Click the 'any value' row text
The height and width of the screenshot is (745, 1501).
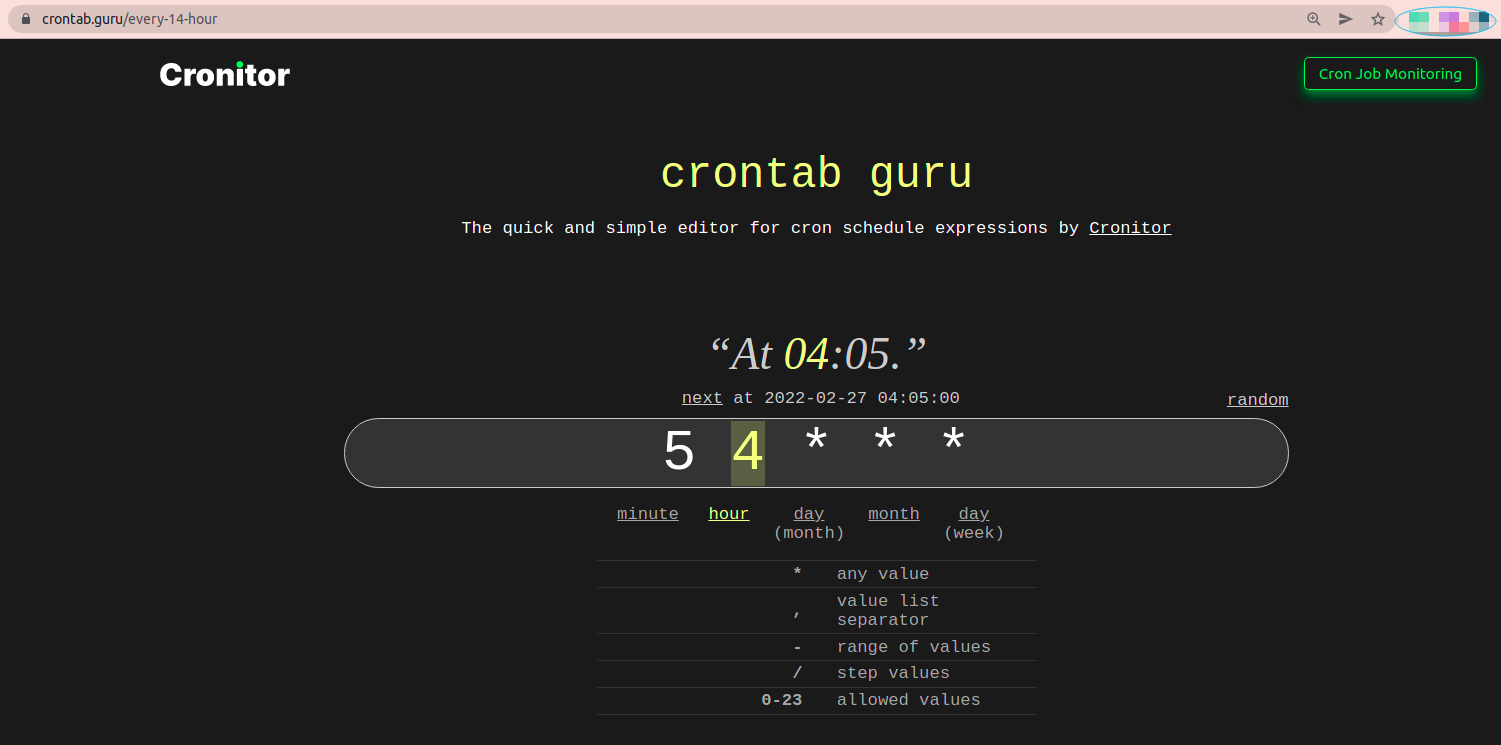(883, 574)
